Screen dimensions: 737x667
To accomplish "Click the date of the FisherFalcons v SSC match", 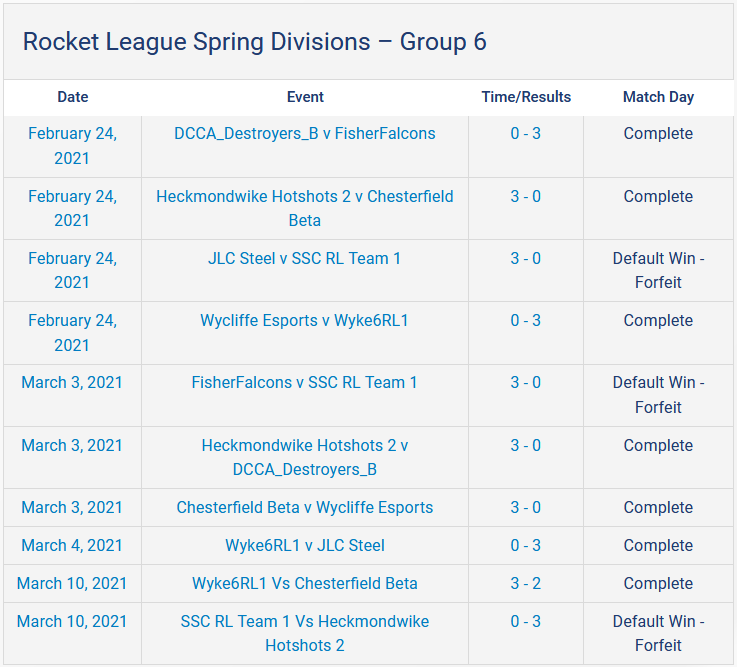I will point(72,383).
